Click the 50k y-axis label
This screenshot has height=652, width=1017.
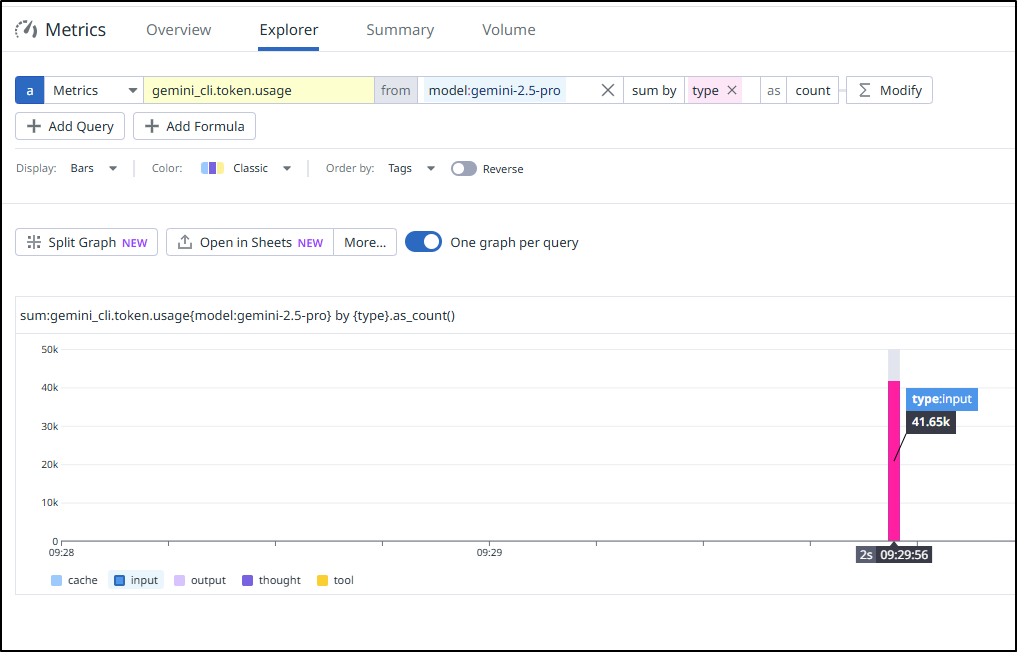pos(49,350)
